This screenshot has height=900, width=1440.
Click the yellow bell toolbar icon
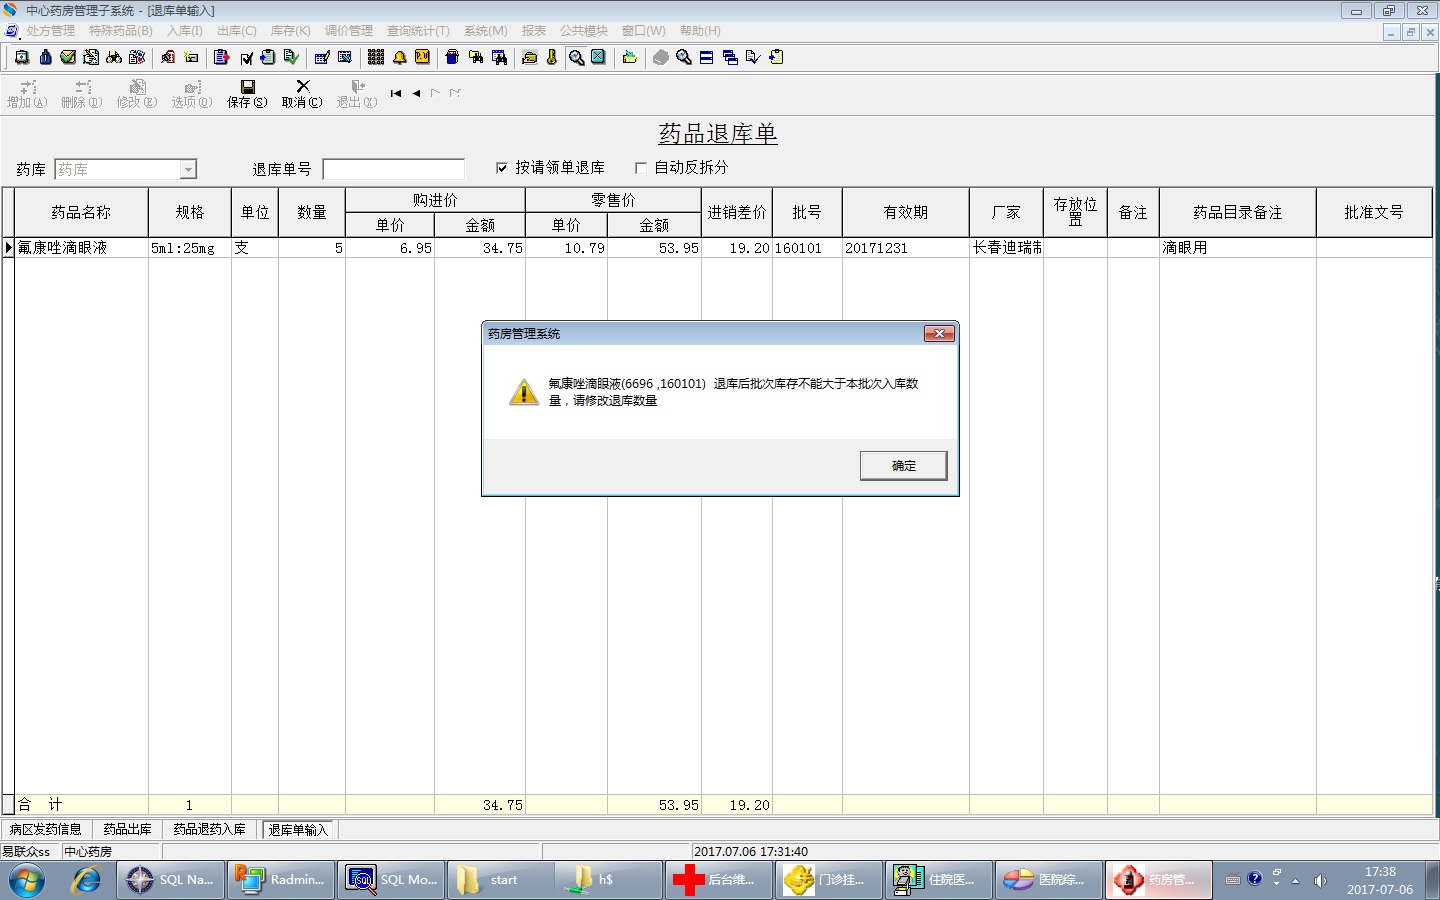click(x=399, y=57)
